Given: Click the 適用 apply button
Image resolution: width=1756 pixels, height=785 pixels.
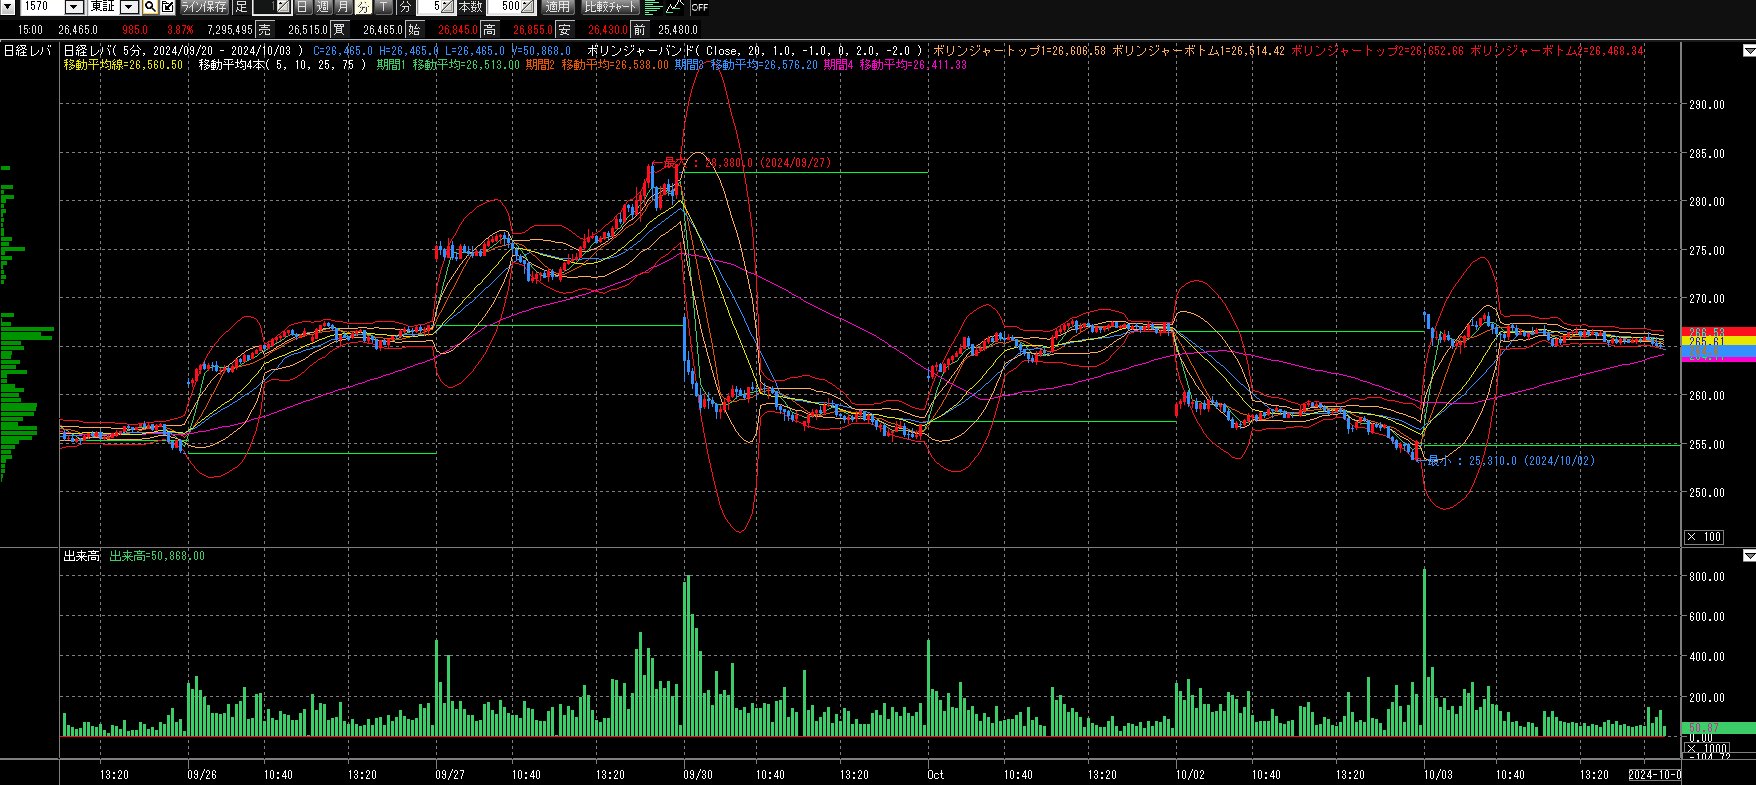Looking at the screenshot, I should click(557, 7).
